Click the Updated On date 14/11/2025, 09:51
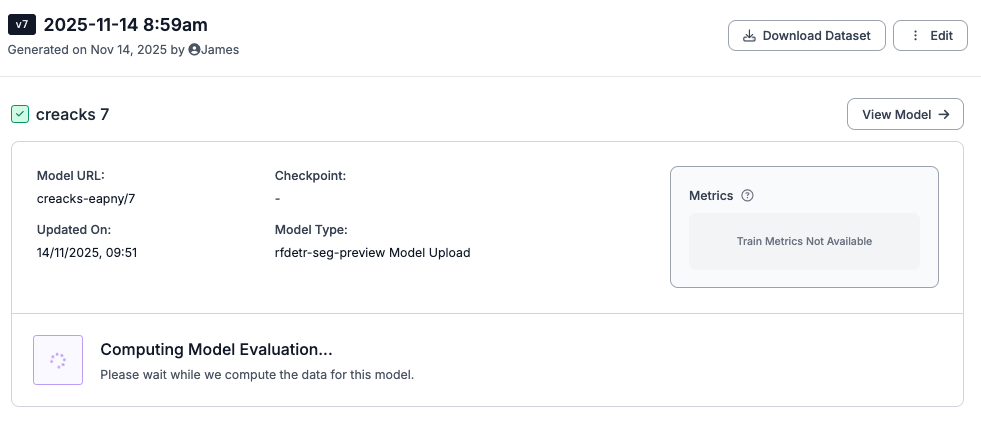Screen dimensions: 981x433 tap(87, 252)
